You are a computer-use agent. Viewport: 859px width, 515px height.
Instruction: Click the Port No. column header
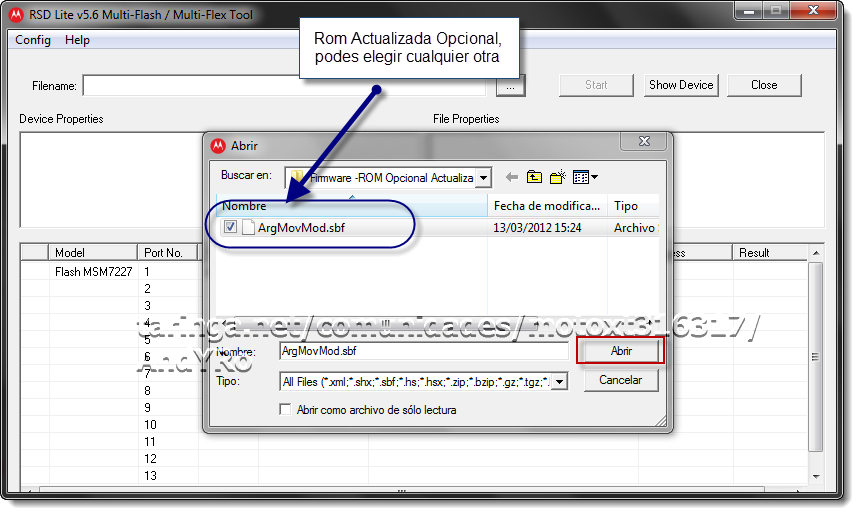[x=168, y=253]
